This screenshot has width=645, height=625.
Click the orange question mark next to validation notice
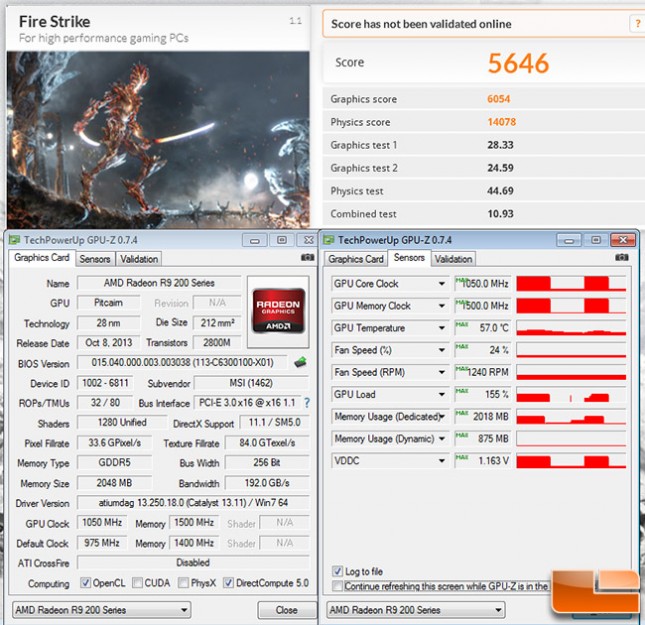pos(637,23)
